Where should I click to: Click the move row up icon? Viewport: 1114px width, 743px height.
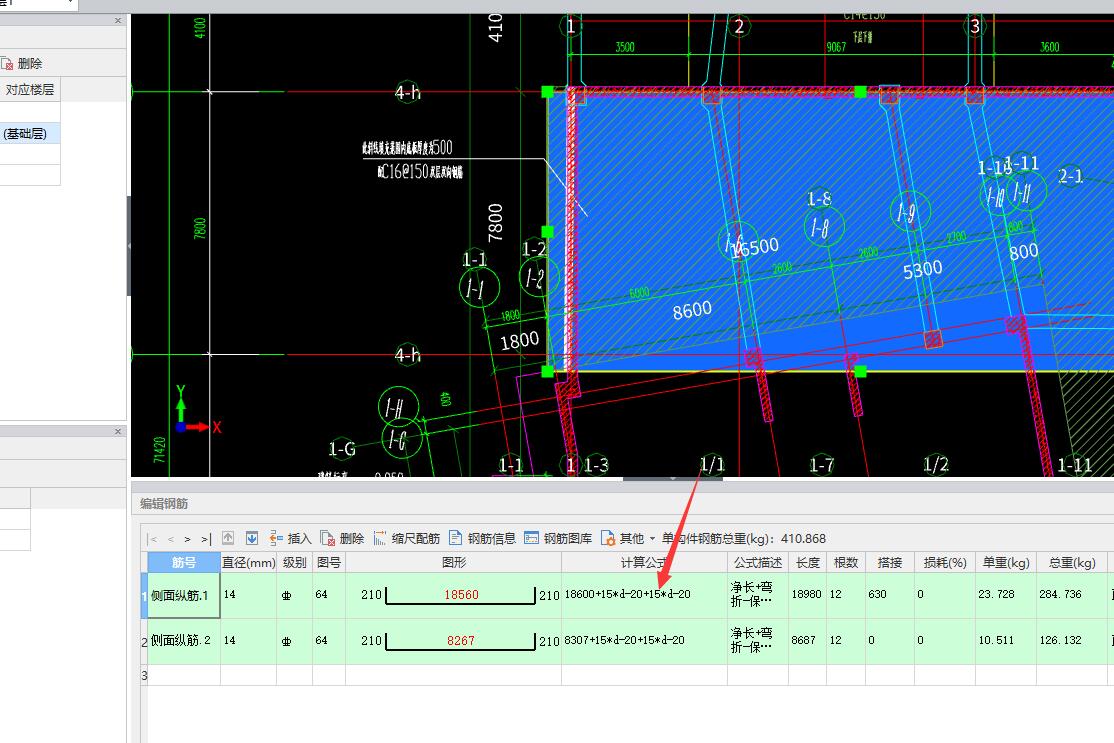tap(228, 538)
